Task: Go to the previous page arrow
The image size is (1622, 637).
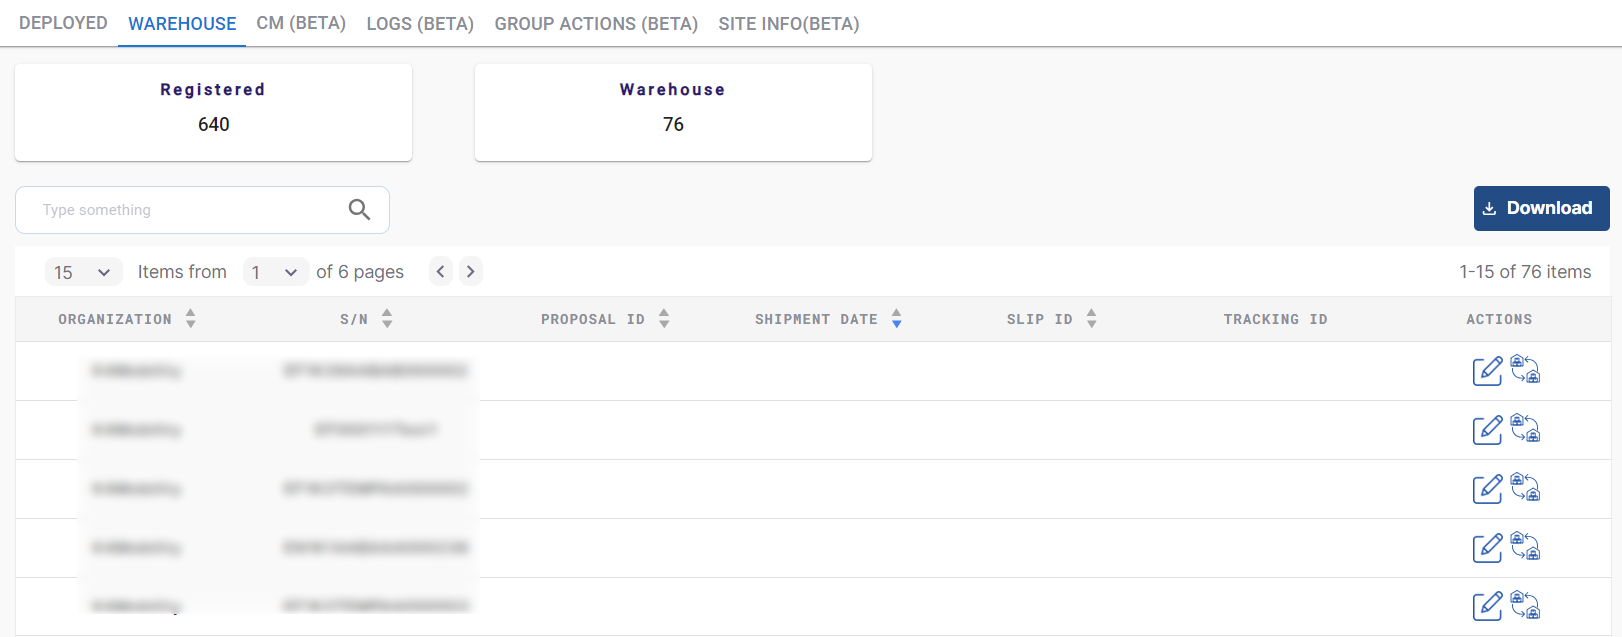Action: point(441,271)
